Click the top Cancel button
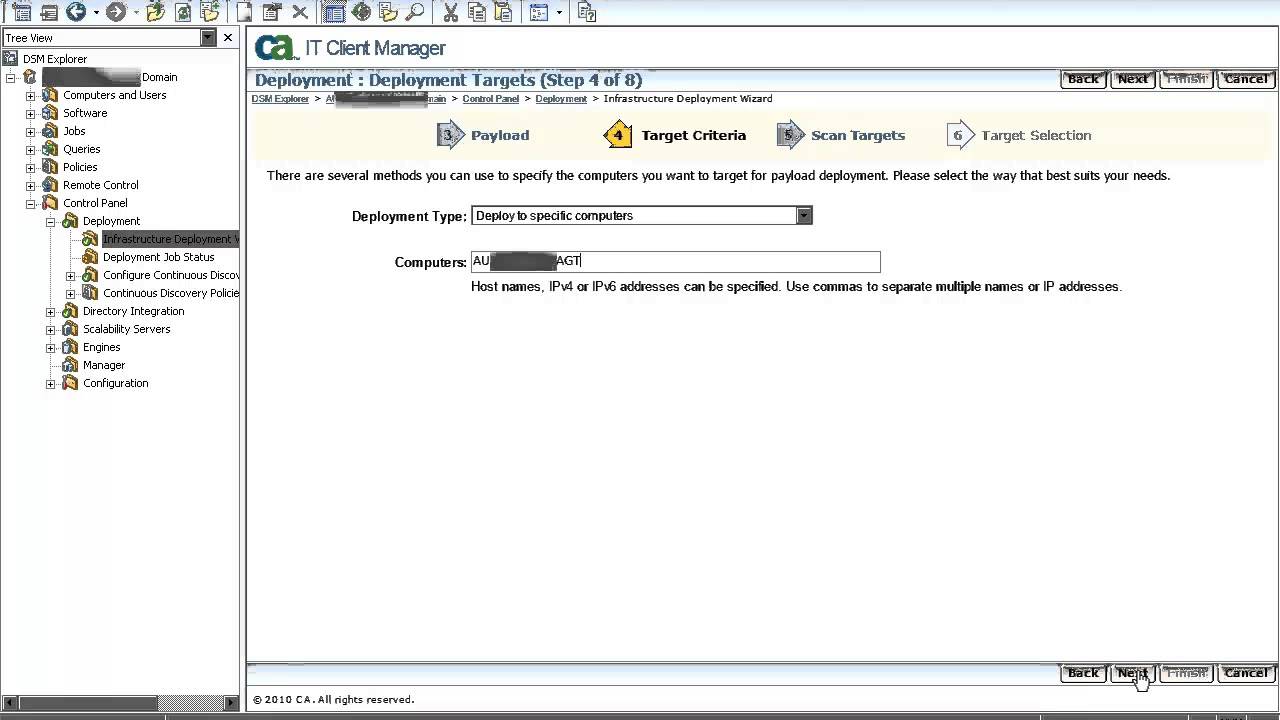 click(1246, 79)
